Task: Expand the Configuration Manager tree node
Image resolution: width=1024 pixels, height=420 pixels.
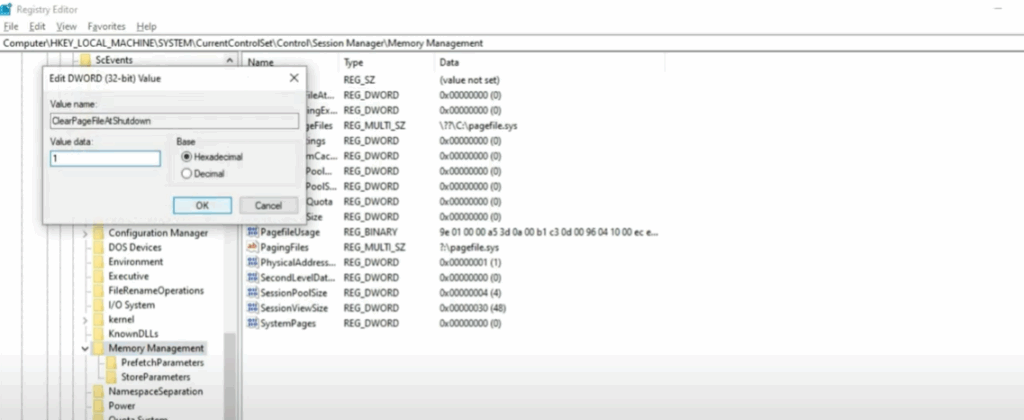Action: [85, 233]
